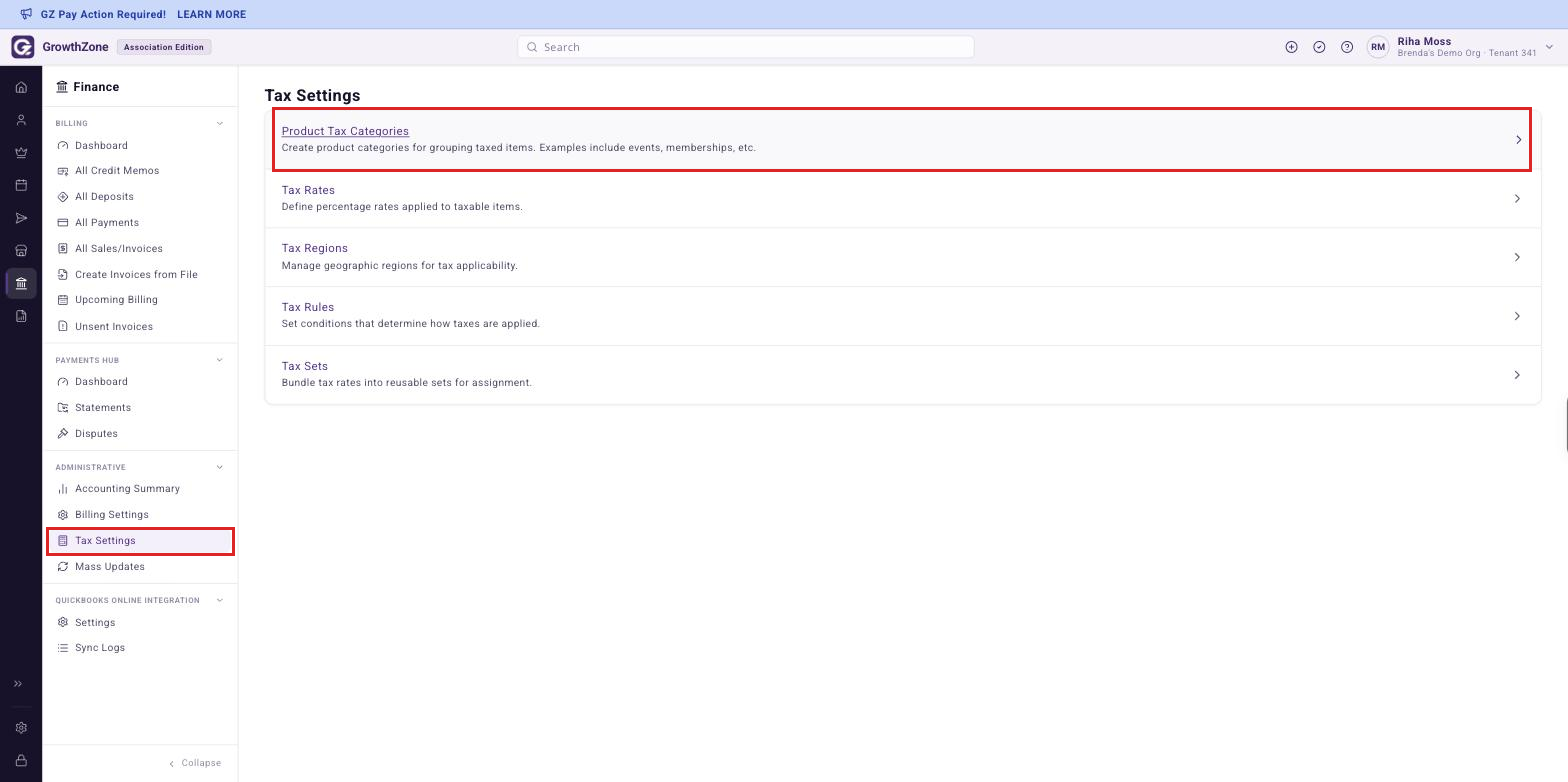This screenshot has height=782, width=1568.
Task: Open the checkmark tasks icon in header
Action: point(1319,47)
